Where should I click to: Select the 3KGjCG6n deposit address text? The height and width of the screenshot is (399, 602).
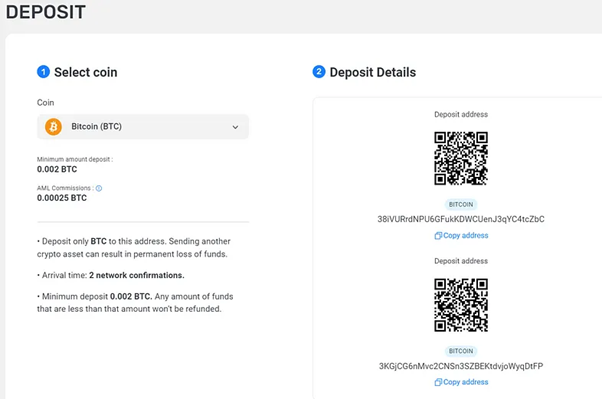point(461,366)
